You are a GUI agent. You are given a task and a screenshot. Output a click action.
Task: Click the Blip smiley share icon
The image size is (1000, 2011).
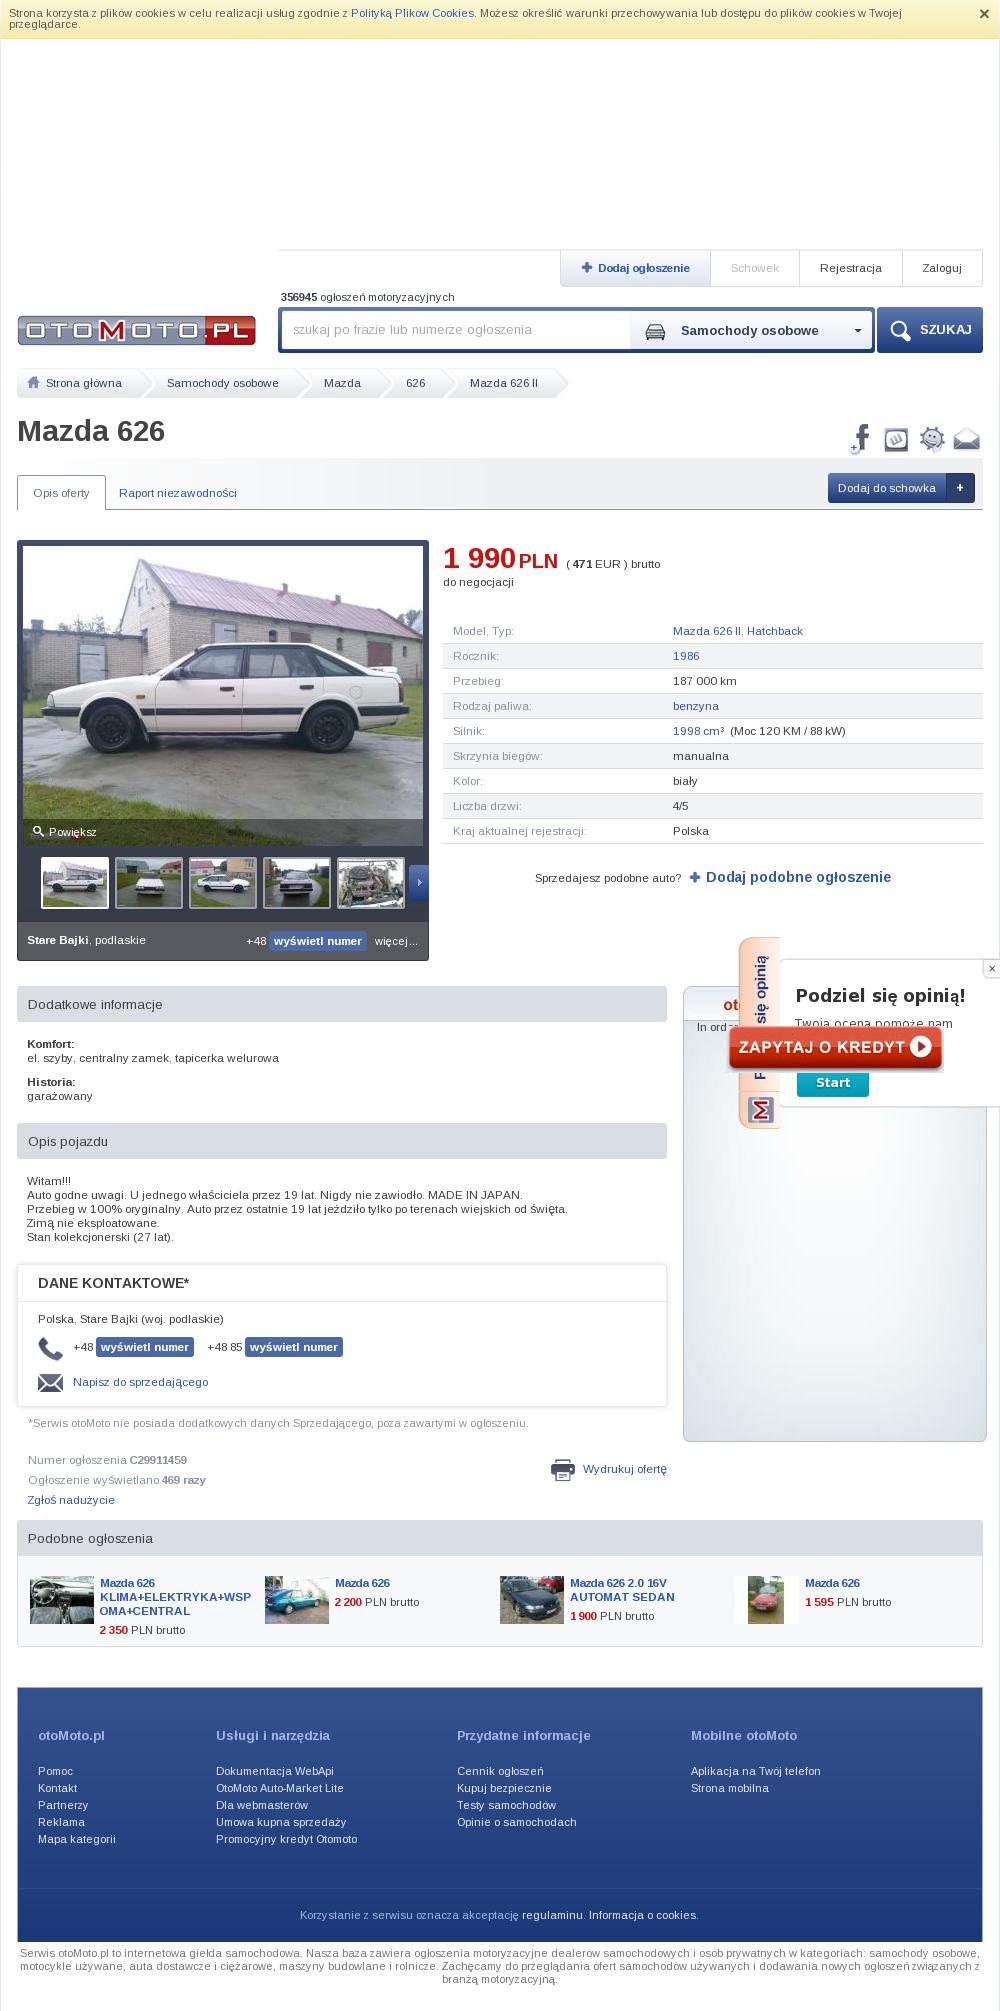click(932, 439)
